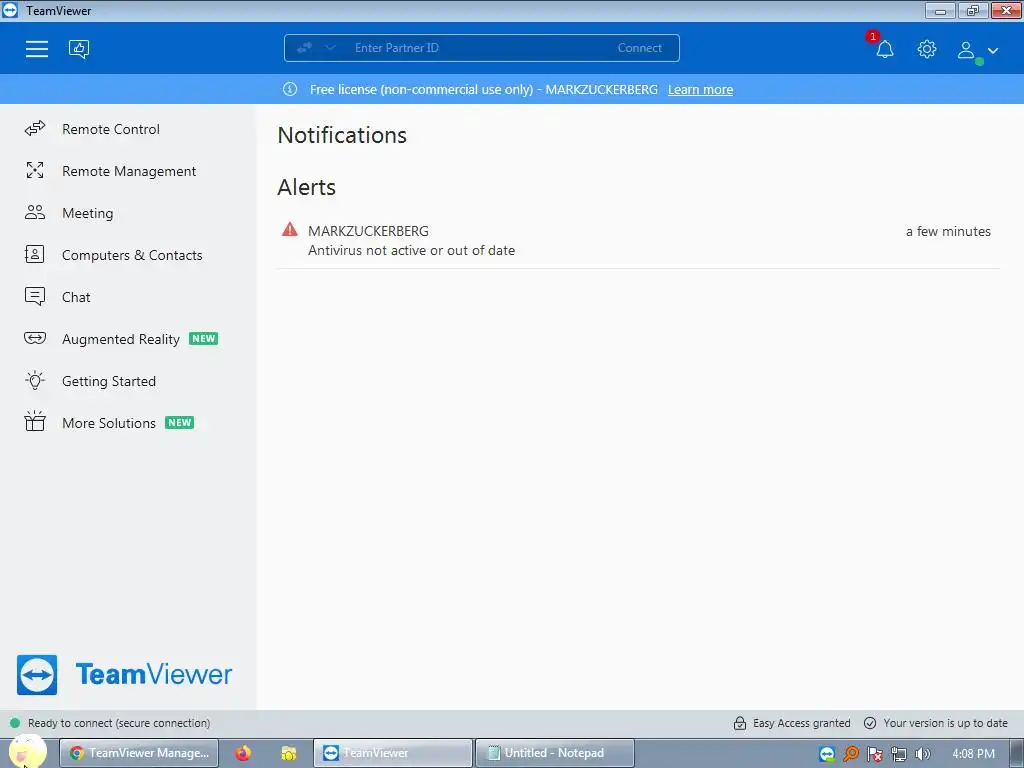This screenshot has height=768, width=1024.
Task: Click the Remote Management icon in sidebar
Action: click(35, 170)
